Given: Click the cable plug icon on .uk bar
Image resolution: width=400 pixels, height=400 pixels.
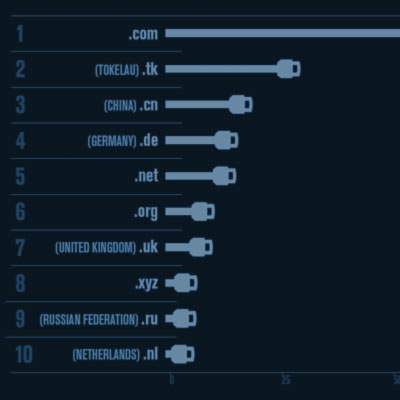Looking at the screenshot, I should (x=201, y=247).
